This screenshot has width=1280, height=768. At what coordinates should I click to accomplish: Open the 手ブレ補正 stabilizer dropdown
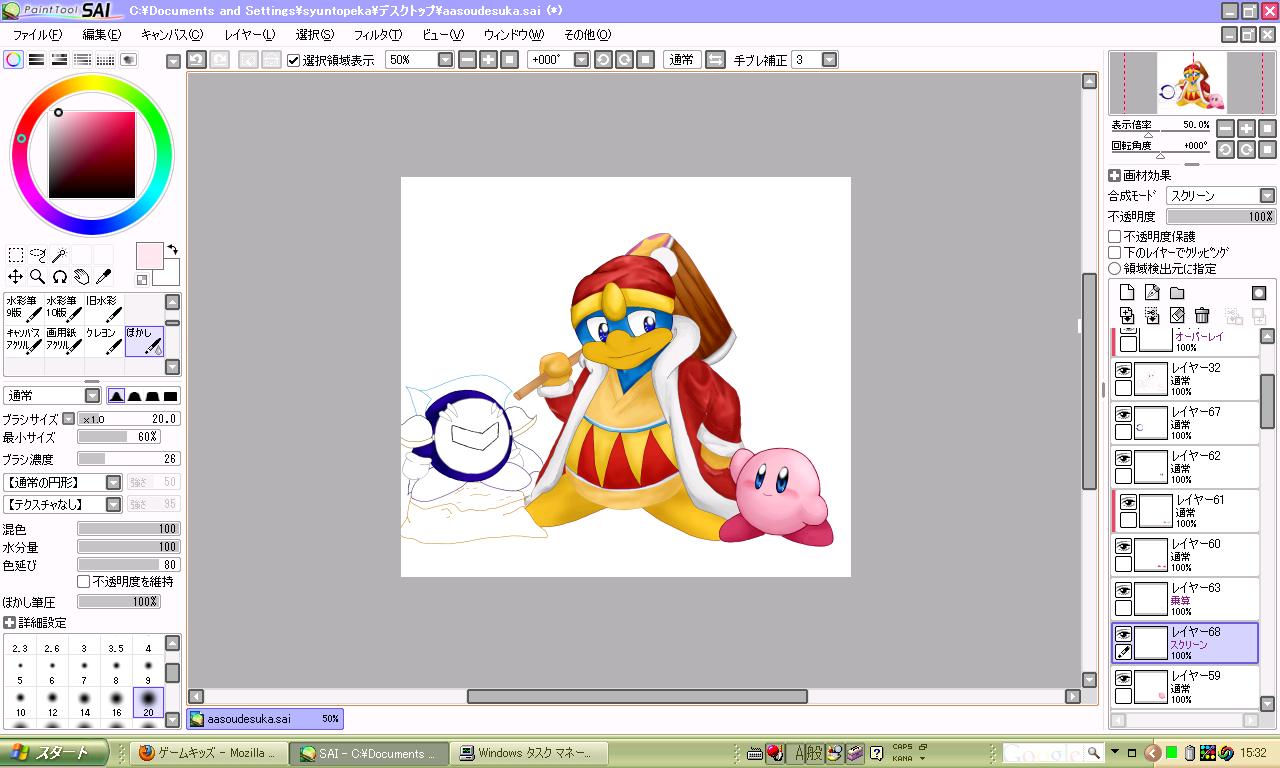pyautogui.click(x=829, y=60)
